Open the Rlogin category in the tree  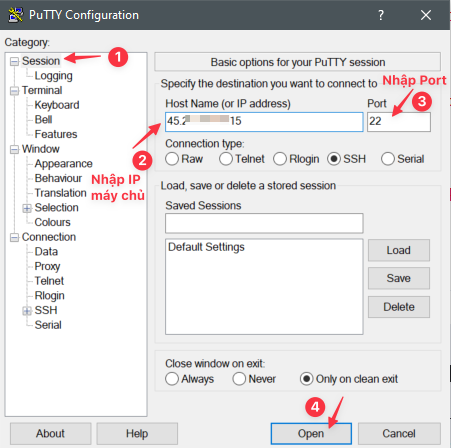click(x=50, y=296)
